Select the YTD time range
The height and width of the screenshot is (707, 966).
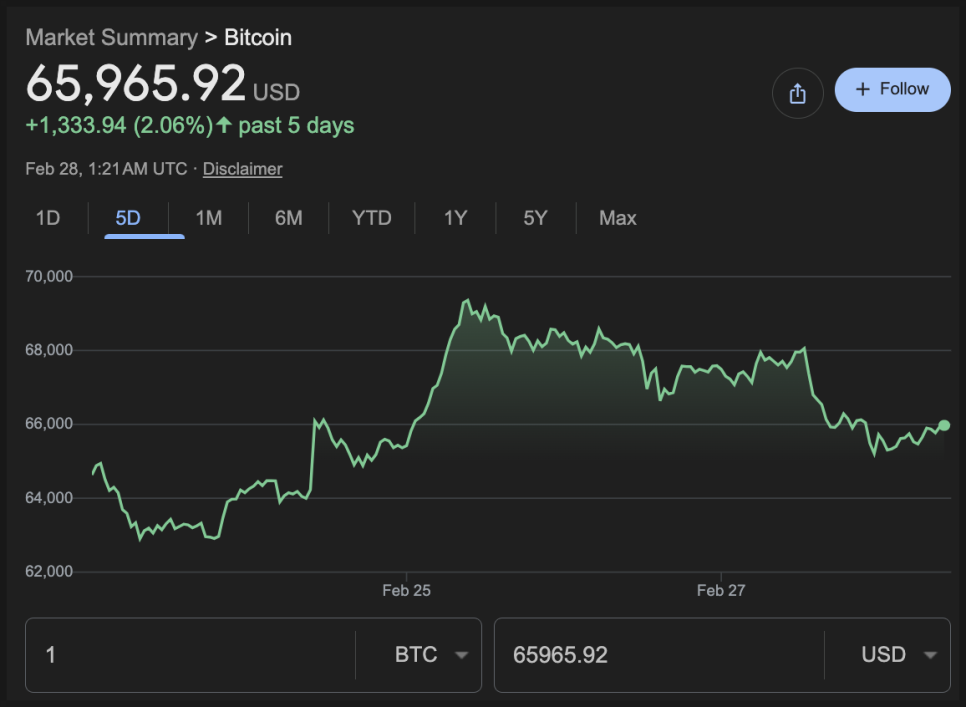[x=372, y=218]
